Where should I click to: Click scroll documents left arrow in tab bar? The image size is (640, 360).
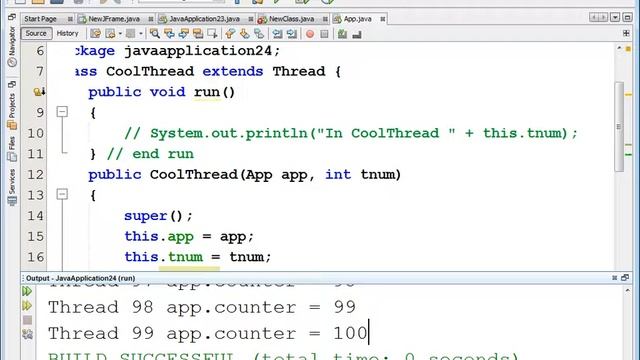point(594,17)
